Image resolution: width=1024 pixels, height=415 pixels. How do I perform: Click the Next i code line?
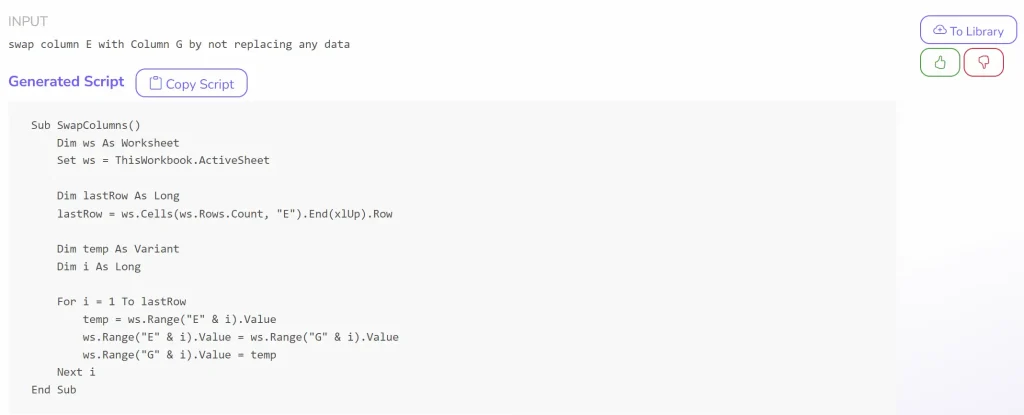click(x=76, y=372)
